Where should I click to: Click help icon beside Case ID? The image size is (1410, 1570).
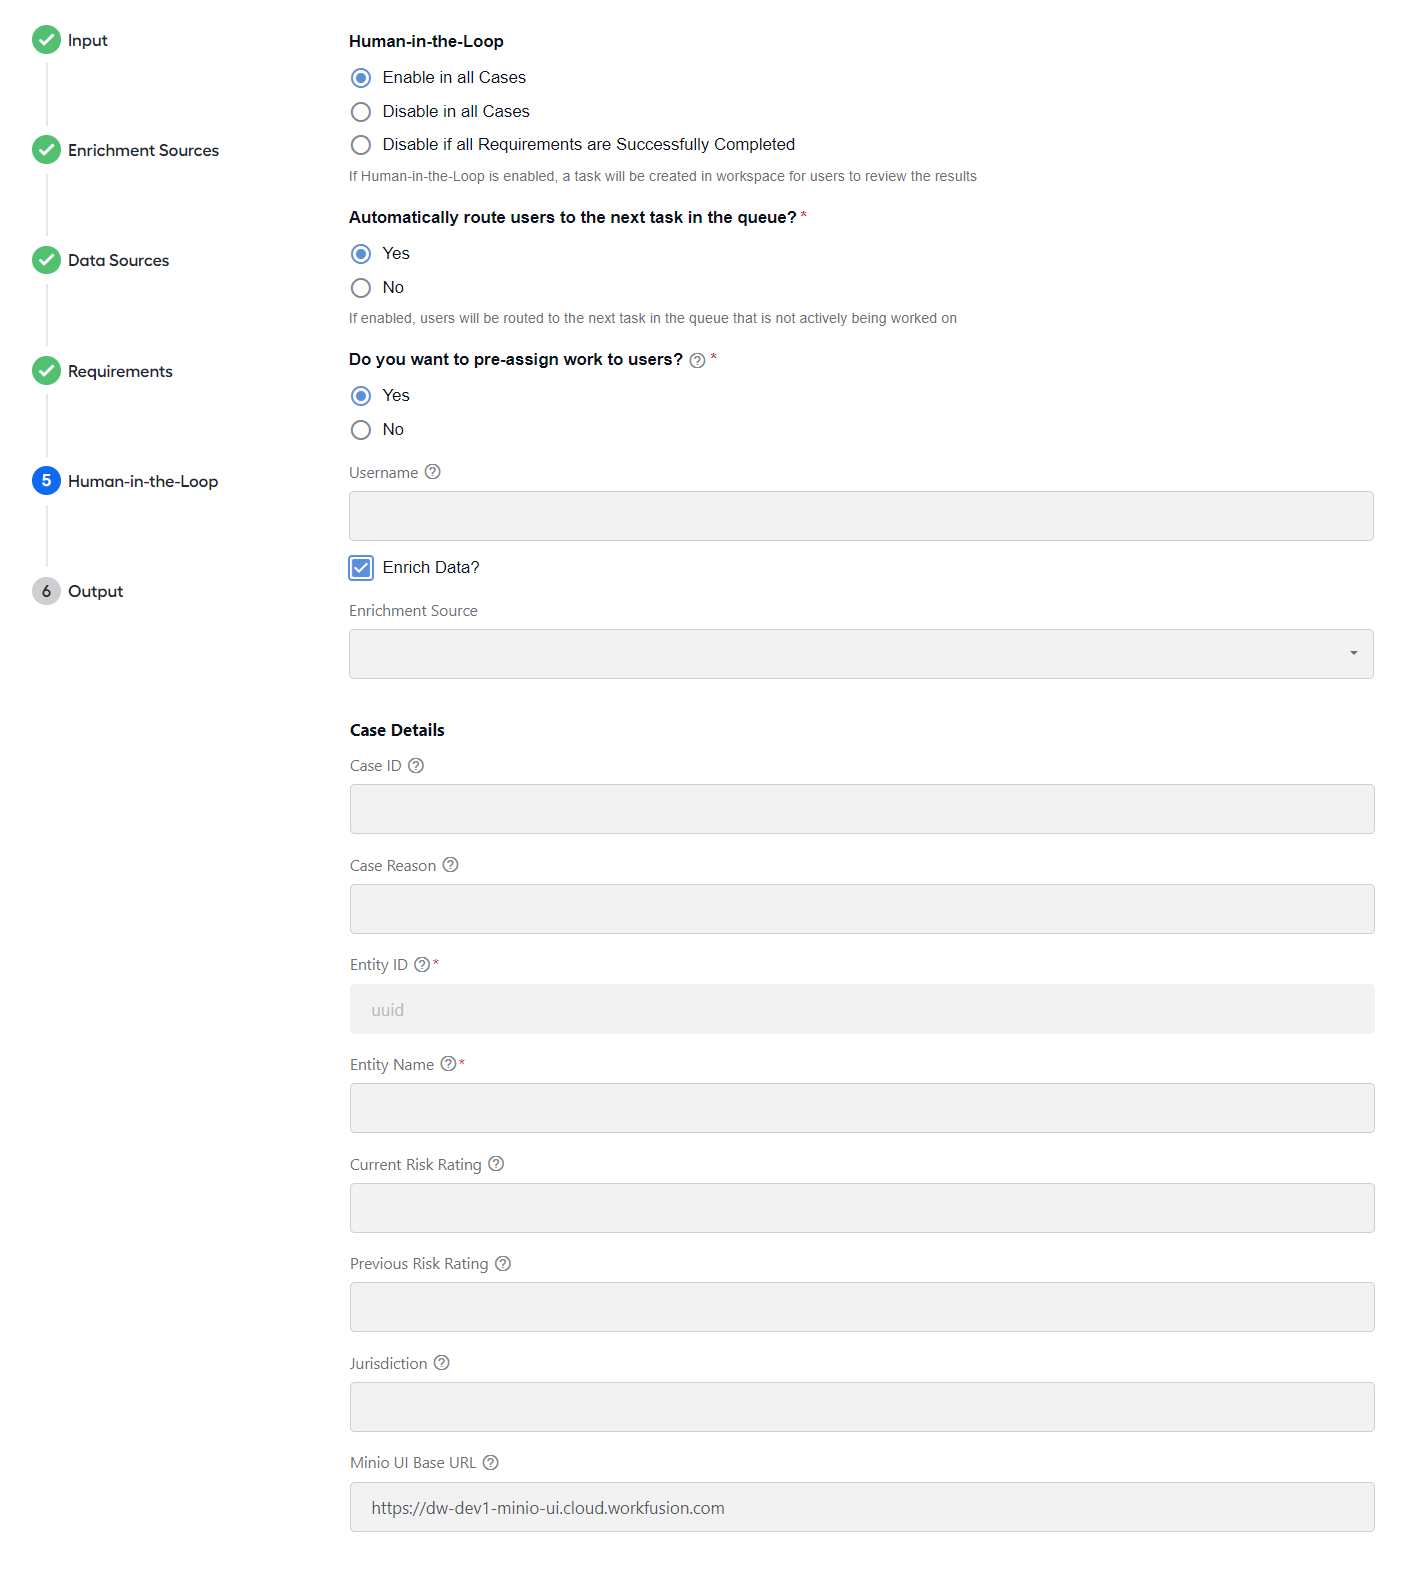pyautogui.click(x=416, y=766)
